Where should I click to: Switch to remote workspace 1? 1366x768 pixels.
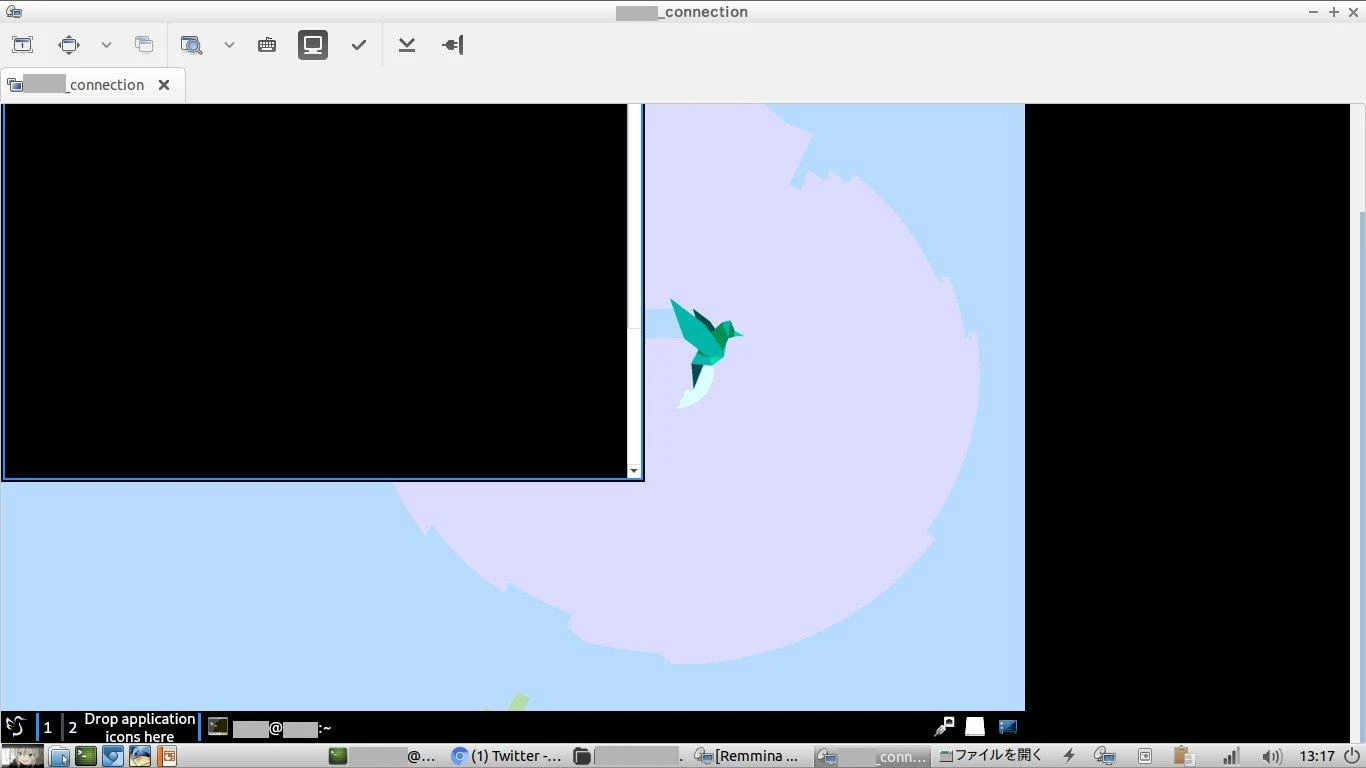(47, 728)
